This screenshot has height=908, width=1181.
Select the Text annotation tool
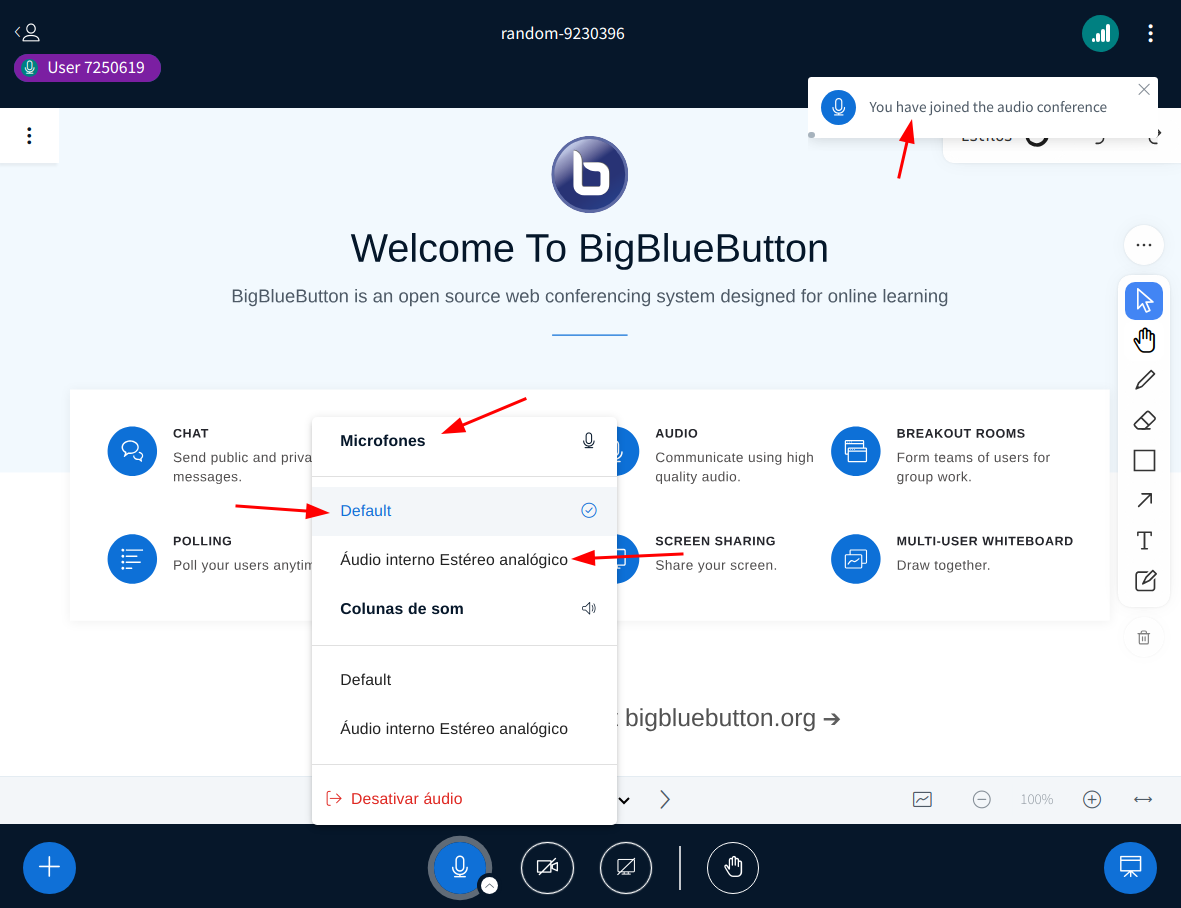click(1143, 540)
